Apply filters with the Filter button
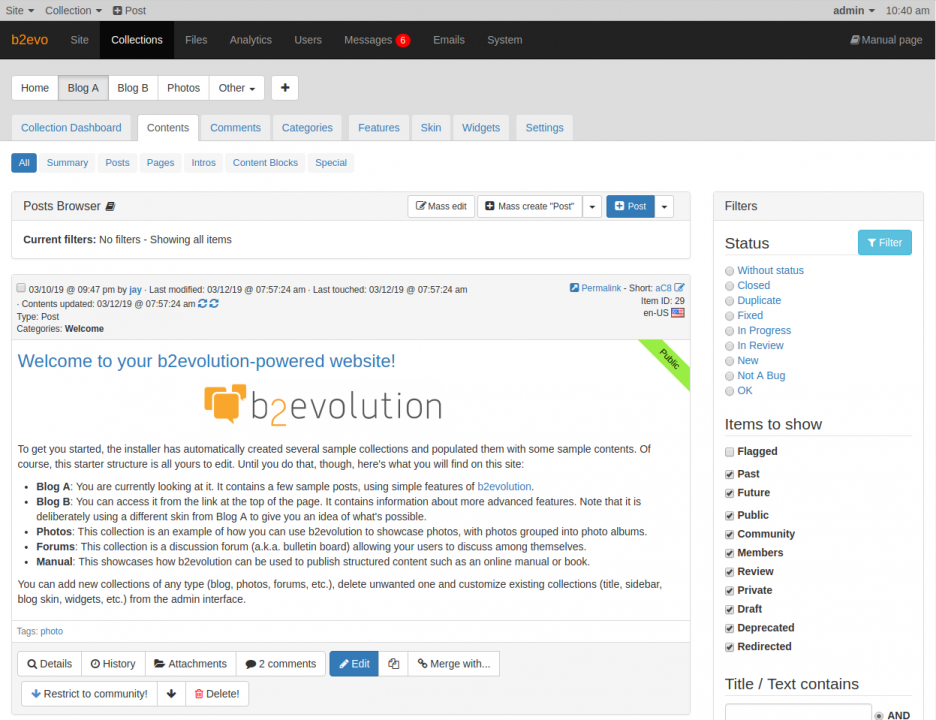 885,242
